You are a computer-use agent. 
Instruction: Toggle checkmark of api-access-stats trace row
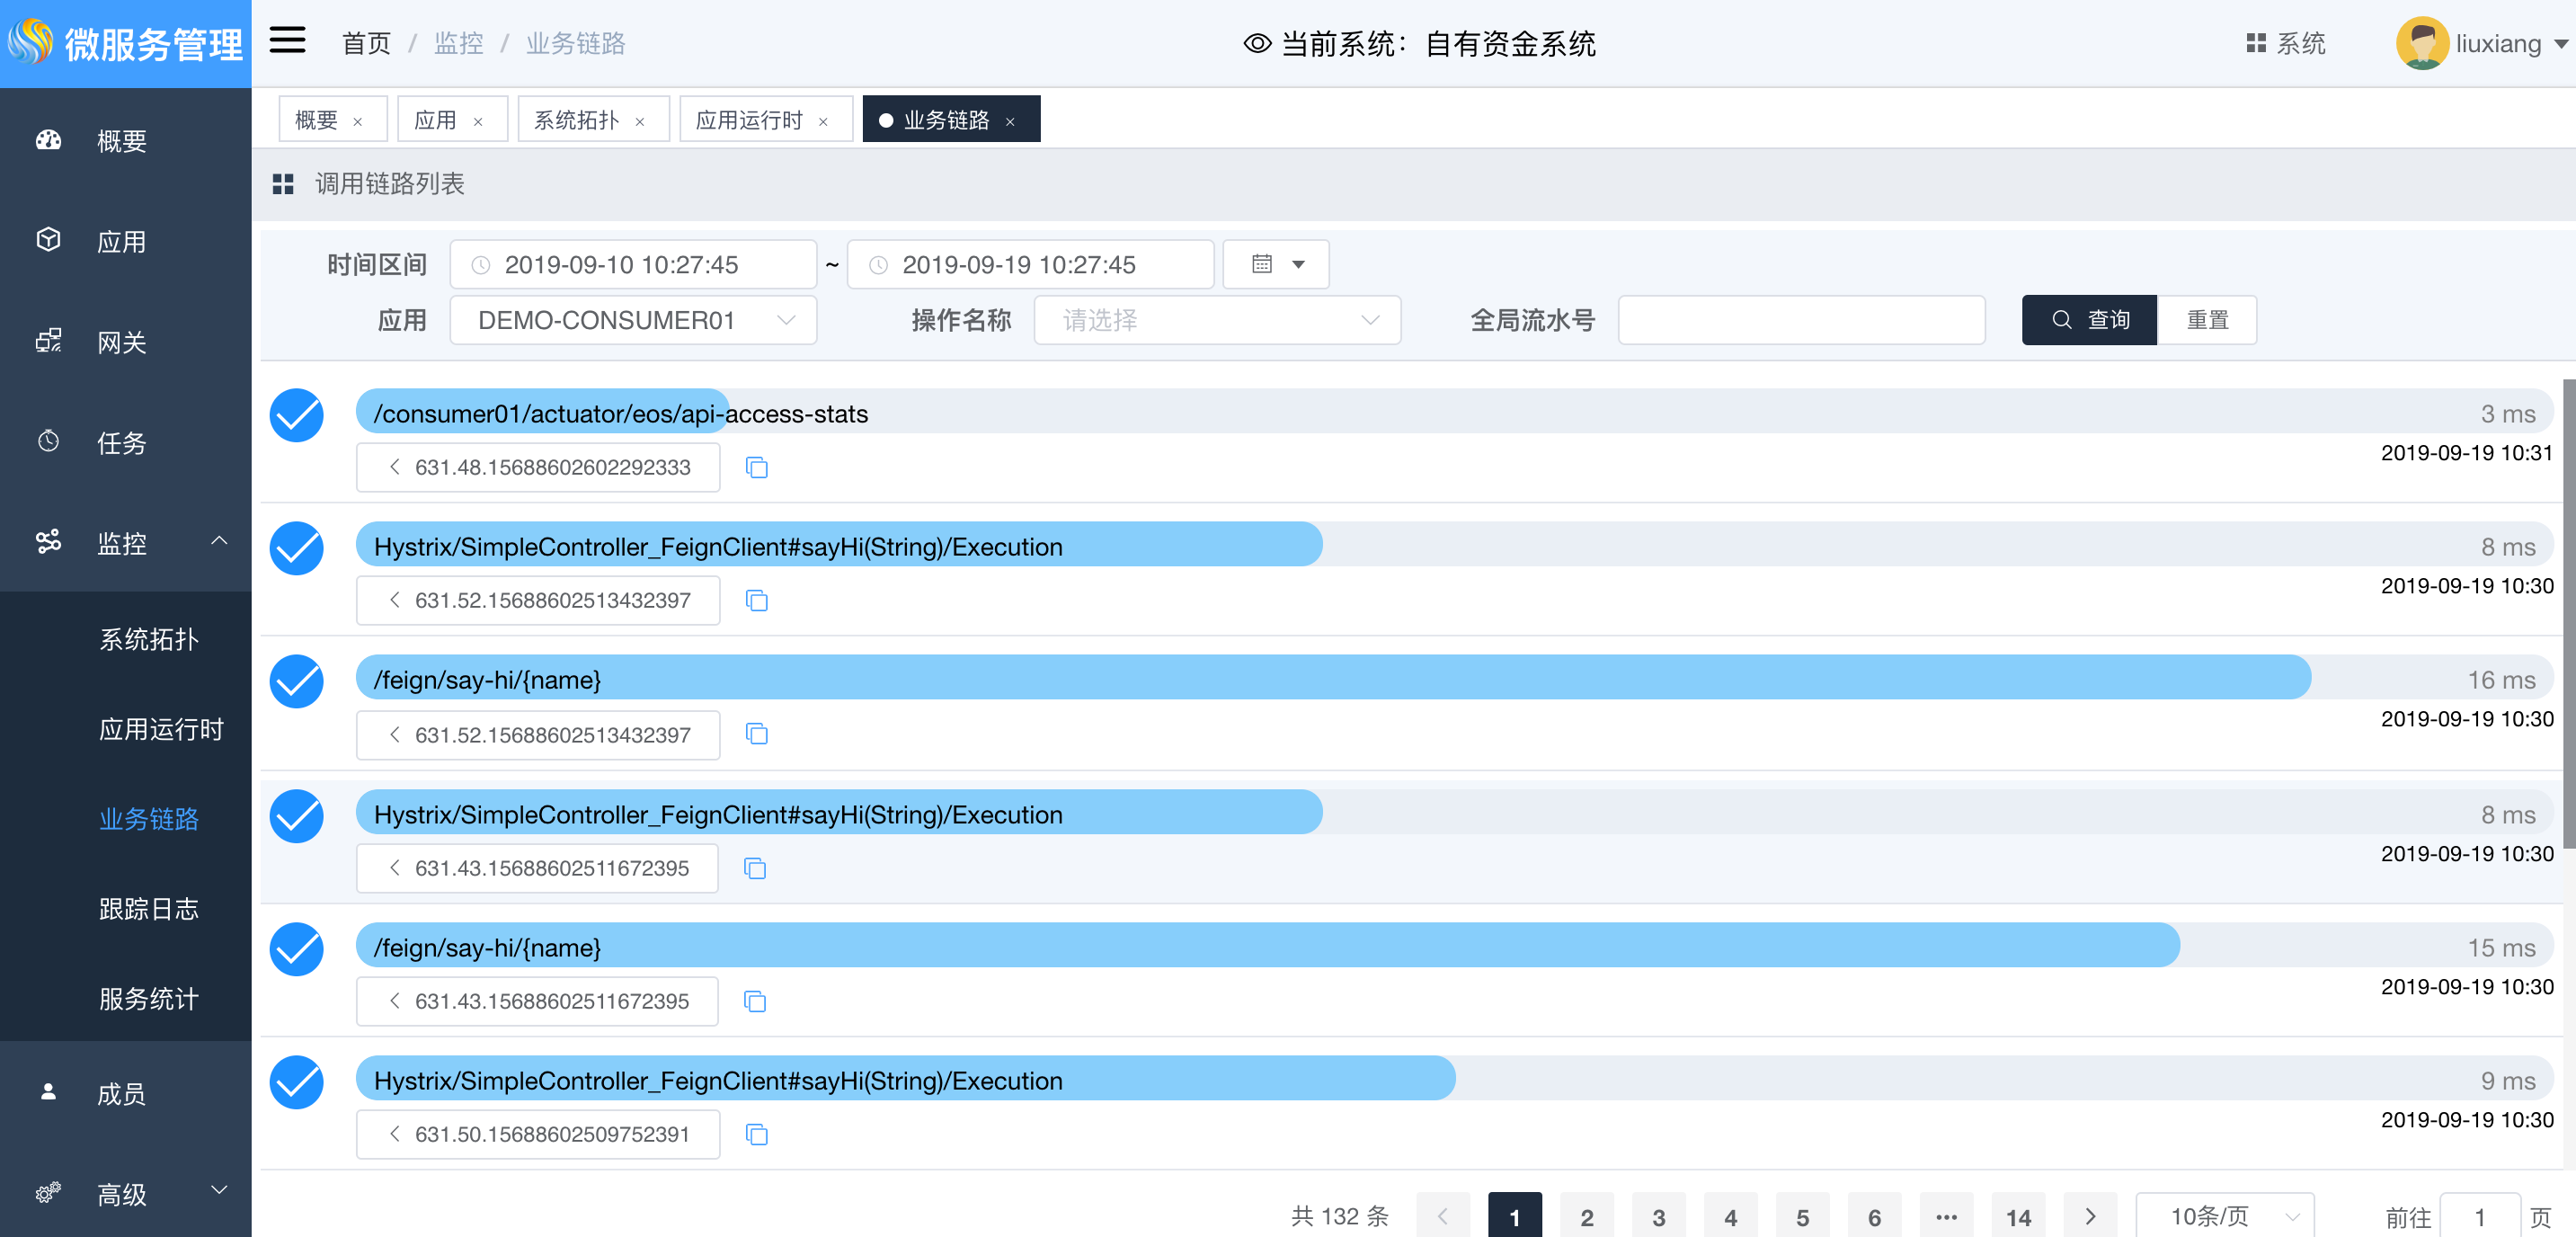click(x=296, y=414)
